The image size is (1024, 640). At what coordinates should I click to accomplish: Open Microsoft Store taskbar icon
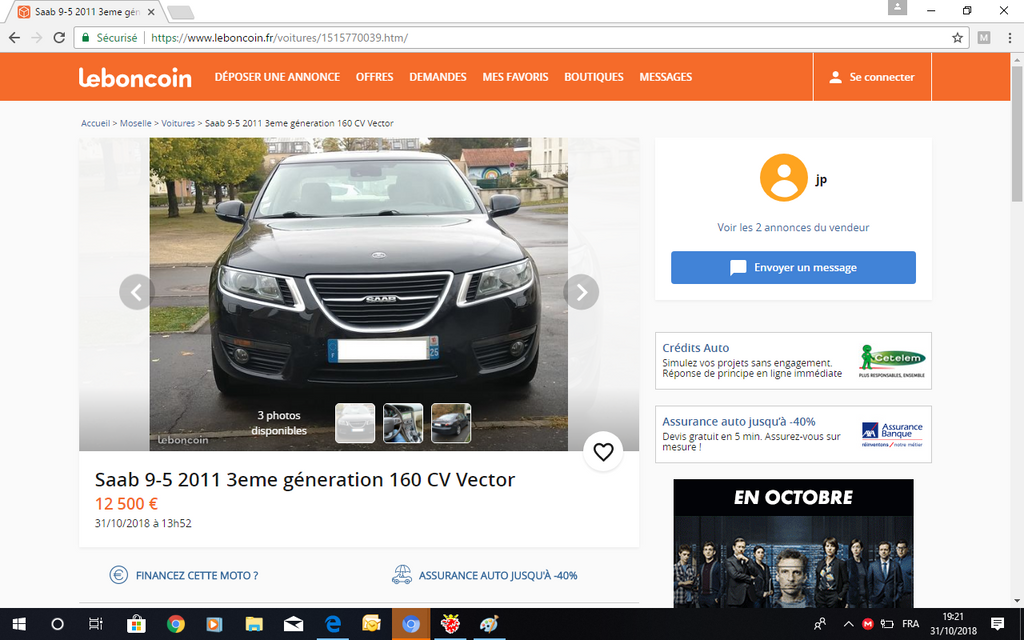[136, 624]
